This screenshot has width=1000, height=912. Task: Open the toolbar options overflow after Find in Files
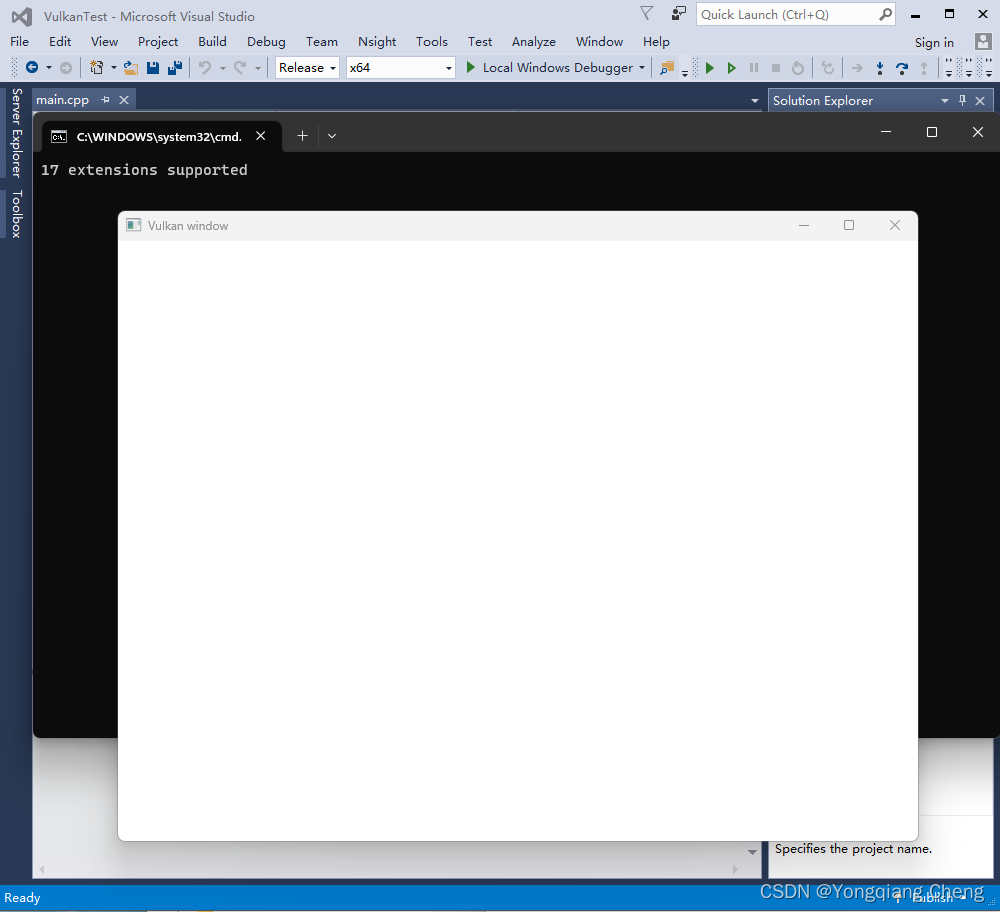click(x=684, y=71)
